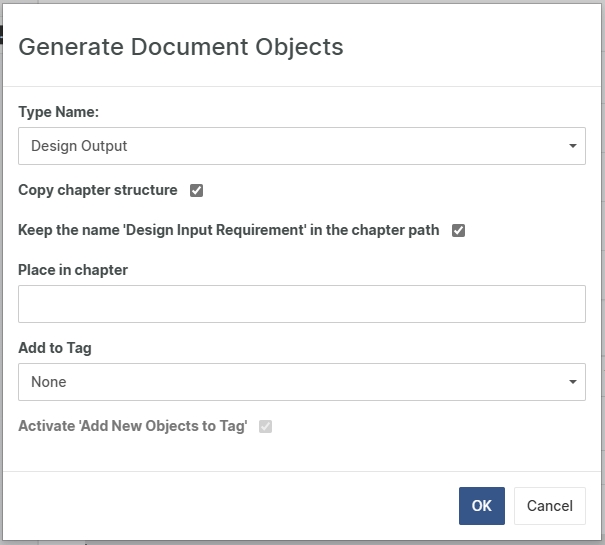Focus the Place in chapter text field
The image size is (605, 545).
301,304
